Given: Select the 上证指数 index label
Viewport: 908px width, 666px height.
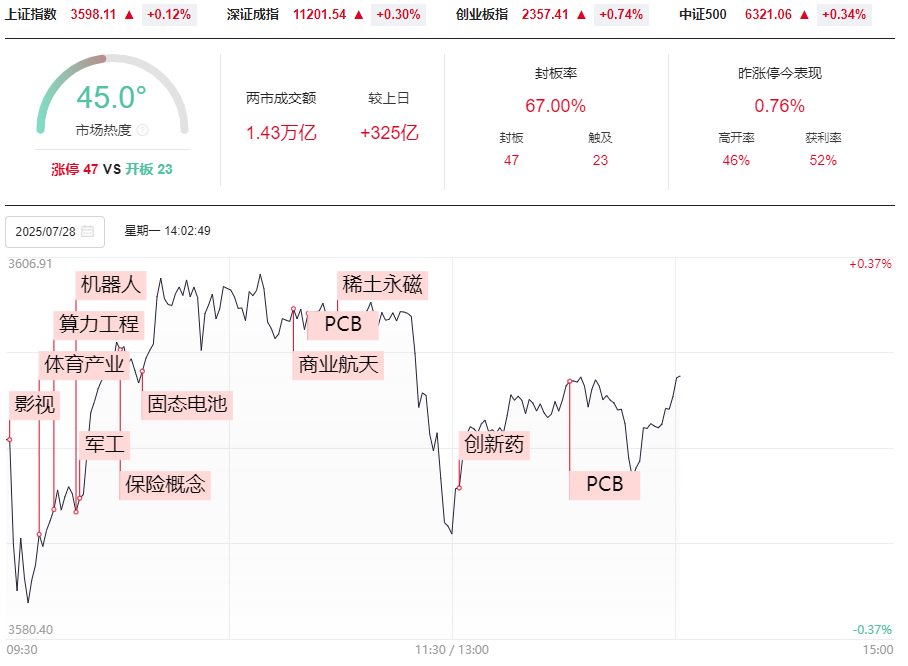Looking at the screenshot, I should tap(31, 15).
